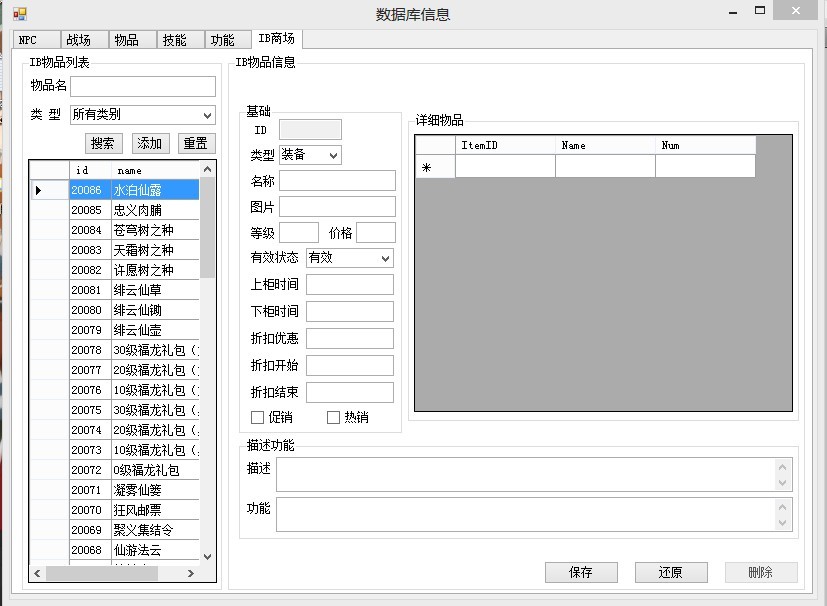Viewport: 827px width, 606px height.
Task: Click list horizontal scroll left arrow
Action: pos(37,573)
